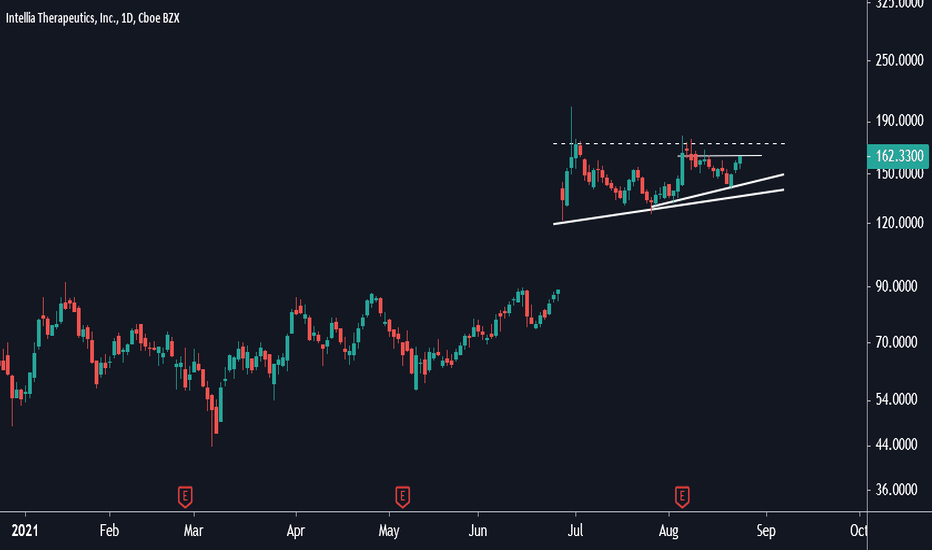The width and height of the screenshot is (932, 550).
Task: Open the earnings marker near May
Action: (402, 496)
